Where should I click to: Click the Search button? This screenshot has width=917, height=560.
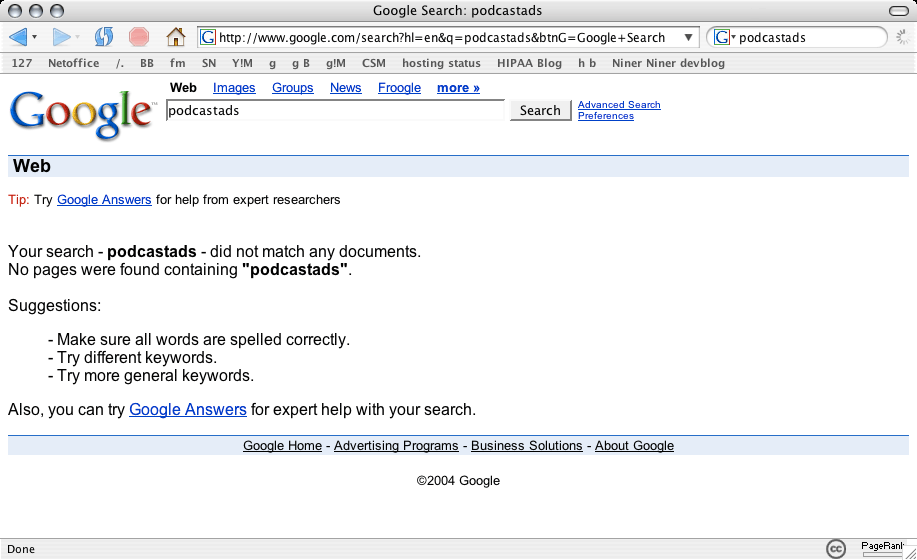pos(540,110)
